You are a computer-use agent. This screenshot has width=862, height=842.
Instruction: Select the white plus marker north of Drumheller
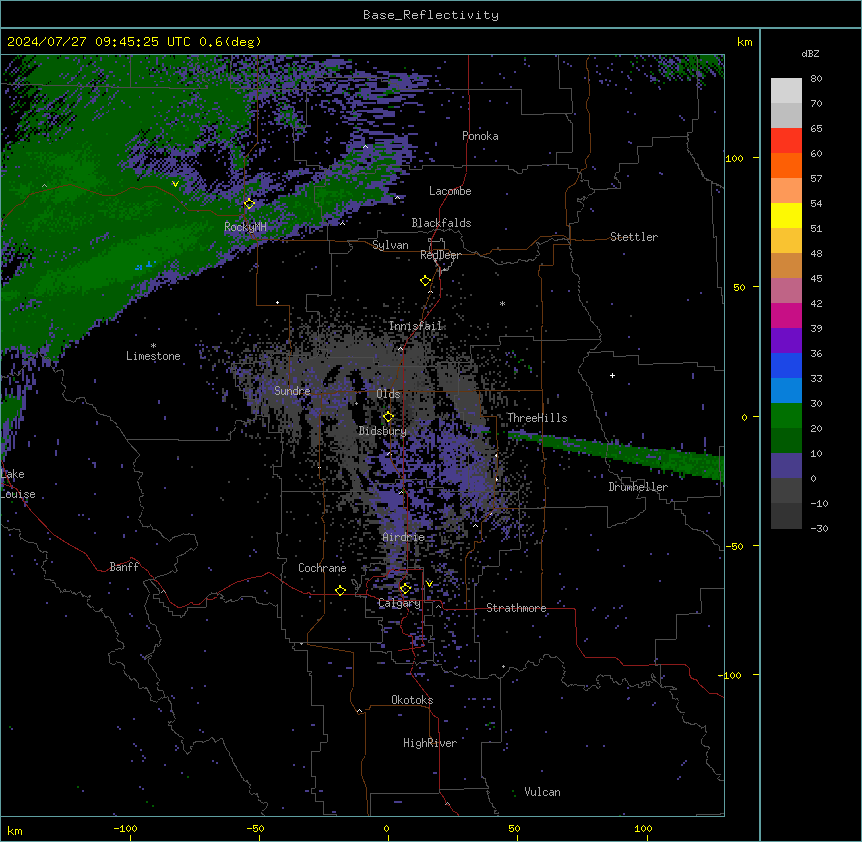click(x=612, y=375)
